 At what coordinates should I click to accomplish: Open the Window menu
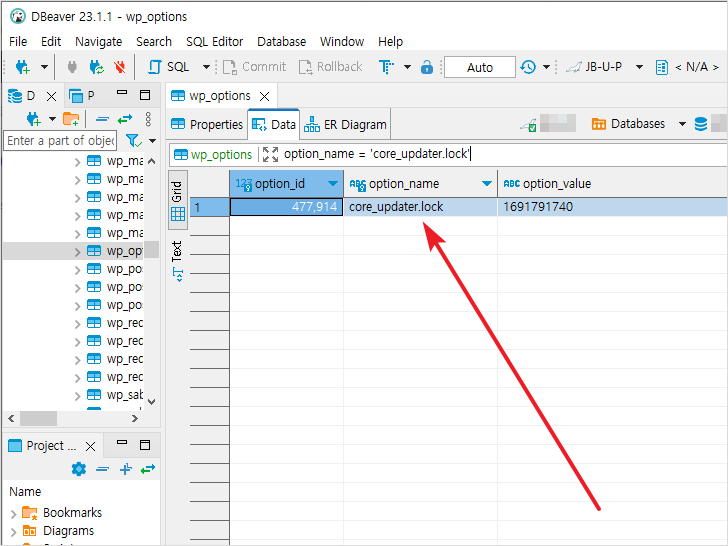tap(342, 42)
